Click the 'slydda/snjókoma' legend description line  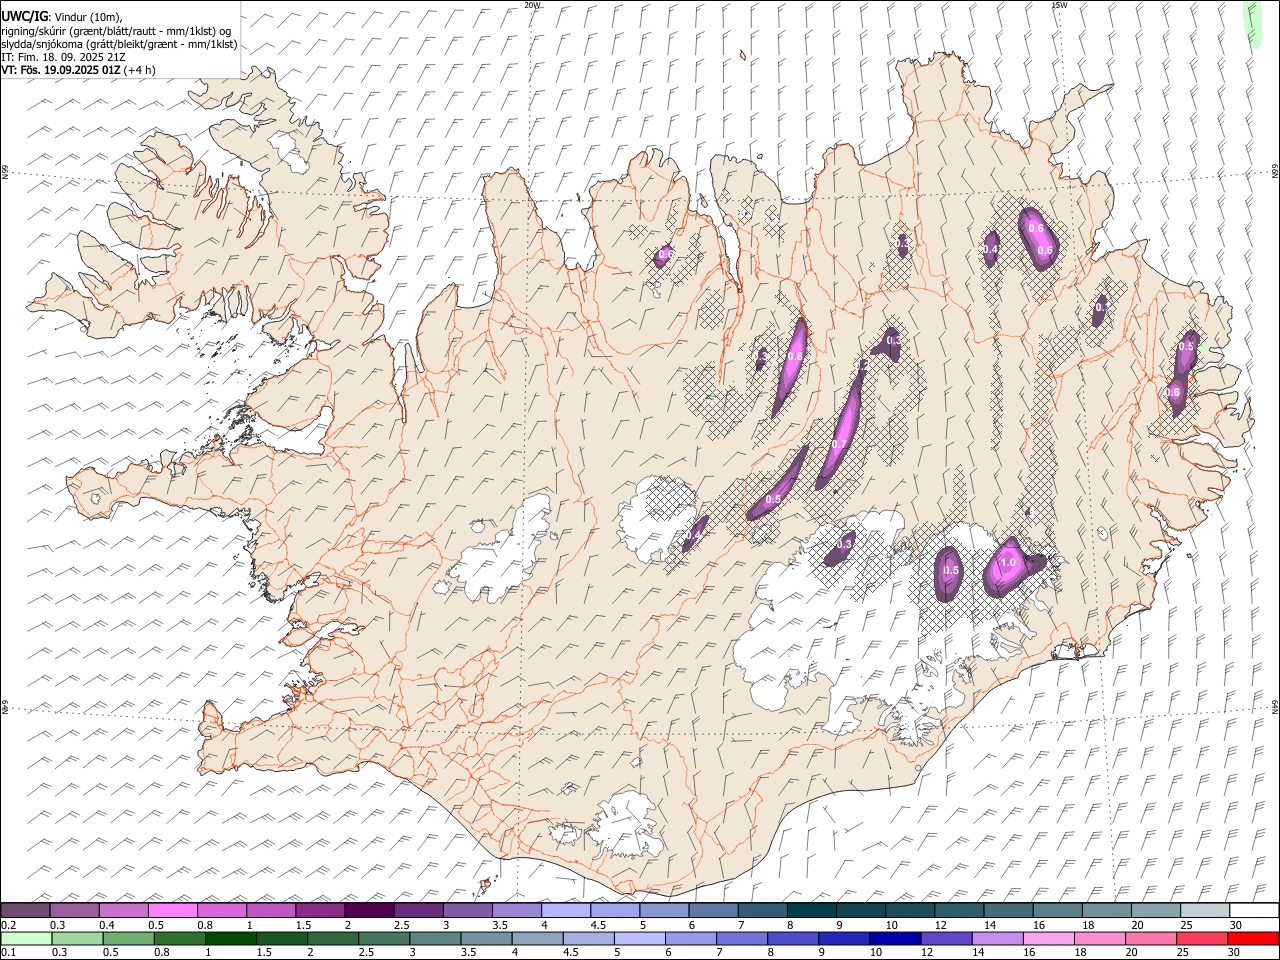pyautogui.click(x=119, y=44)
